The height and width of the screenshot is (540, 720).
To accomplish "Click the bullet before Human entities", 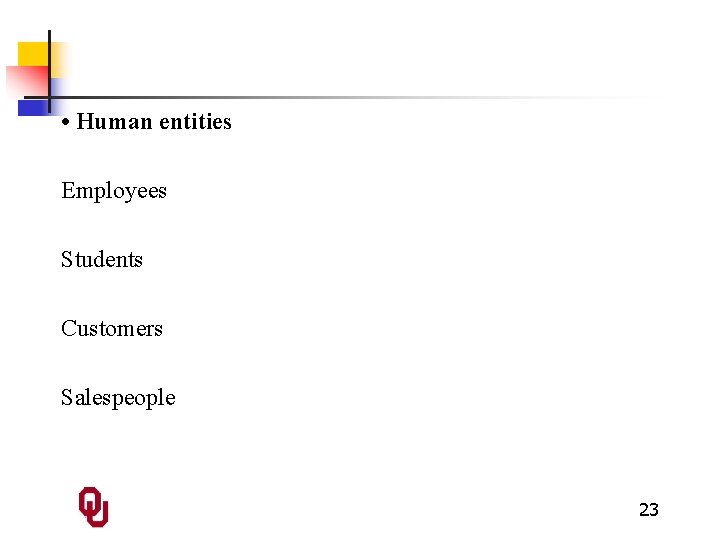I will (x=66, y=123).
